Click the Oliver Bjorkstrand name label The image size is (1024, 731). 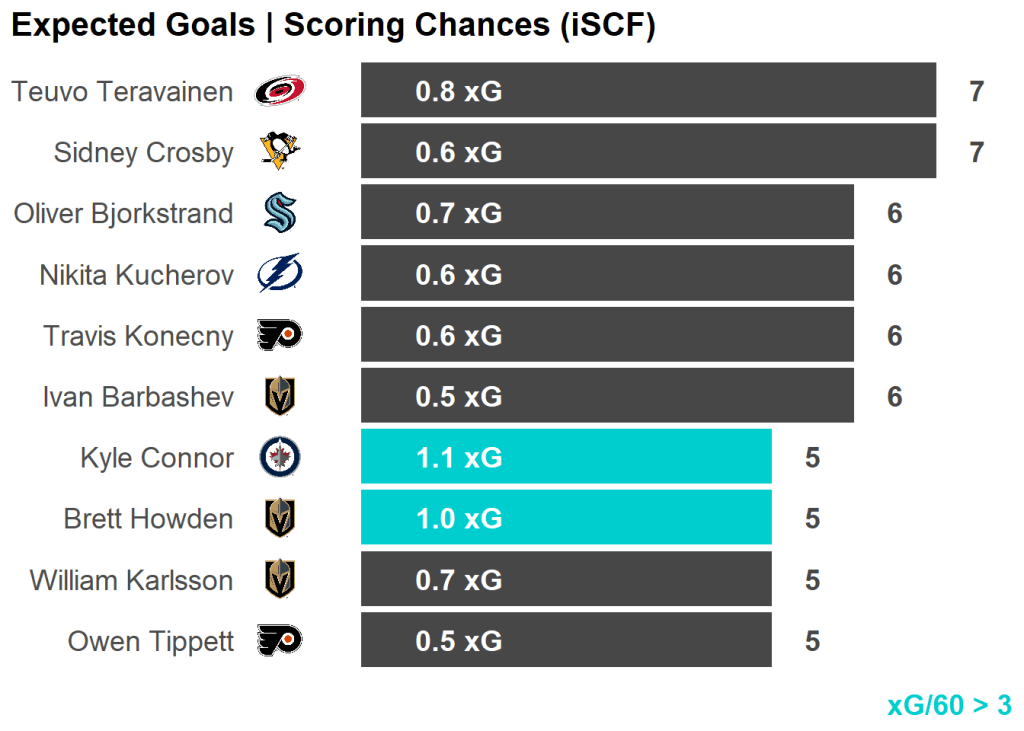pos(123,214)
